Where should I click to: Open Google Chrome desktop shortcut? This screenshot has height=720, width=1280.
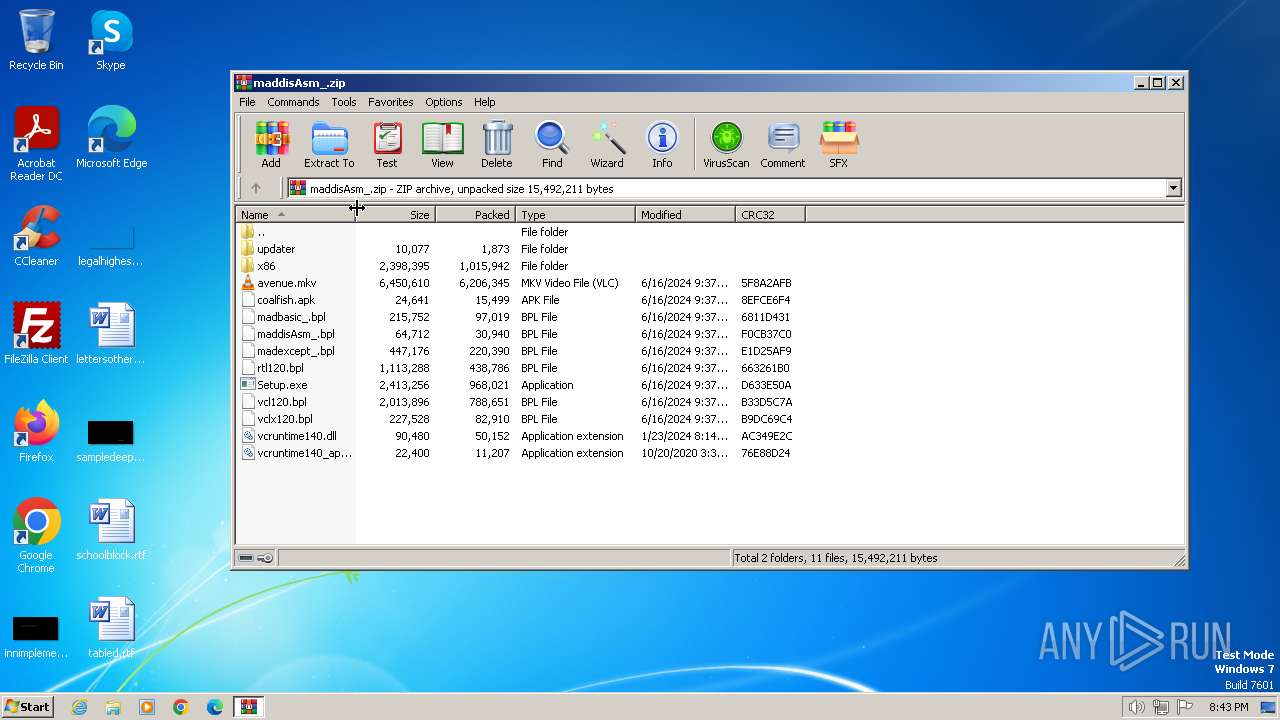36,536
